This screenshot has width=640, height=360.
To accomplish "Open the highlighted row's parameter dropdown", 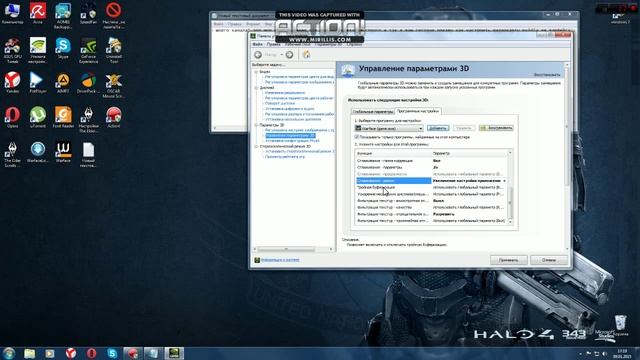I will [504, 180].
